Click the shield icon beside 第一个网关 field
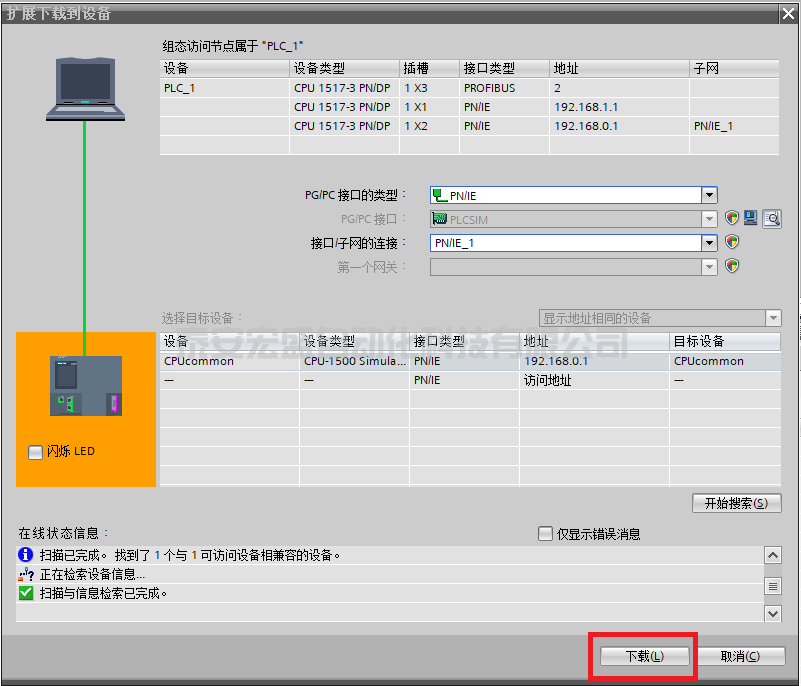The height and width of the screenshot is (686, 801). click(x=732, y=266)
